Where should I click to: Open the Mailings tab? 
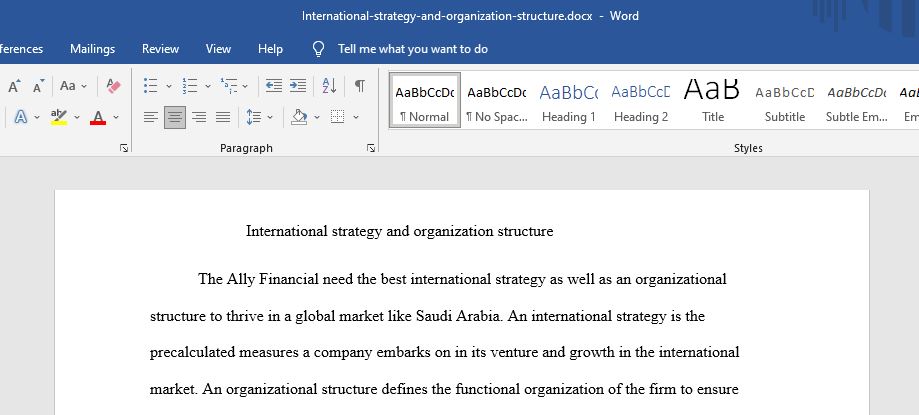point(93,49)
